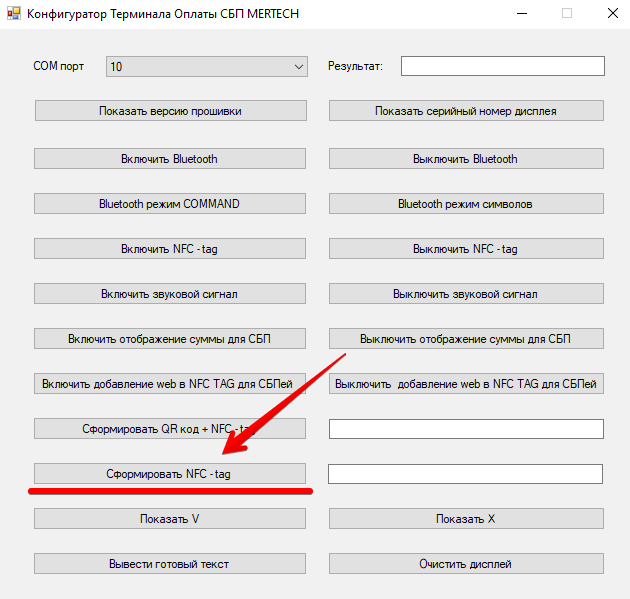Enable отображение суммы для СБП

point(169,339)
